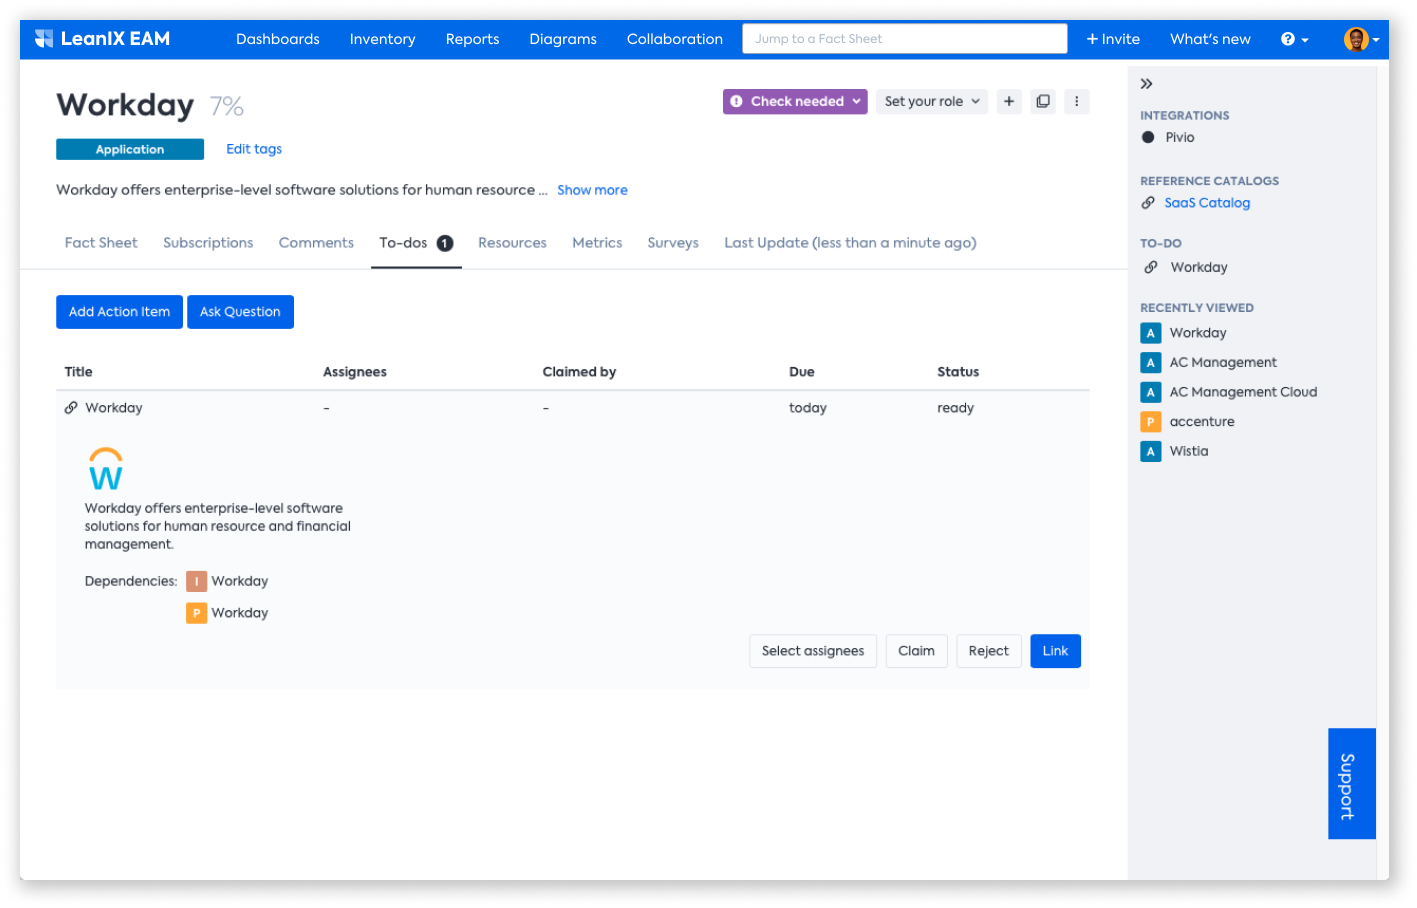The image size is (1417, 908).
Task: Click Add Action Item button
Action: [119, 312]
